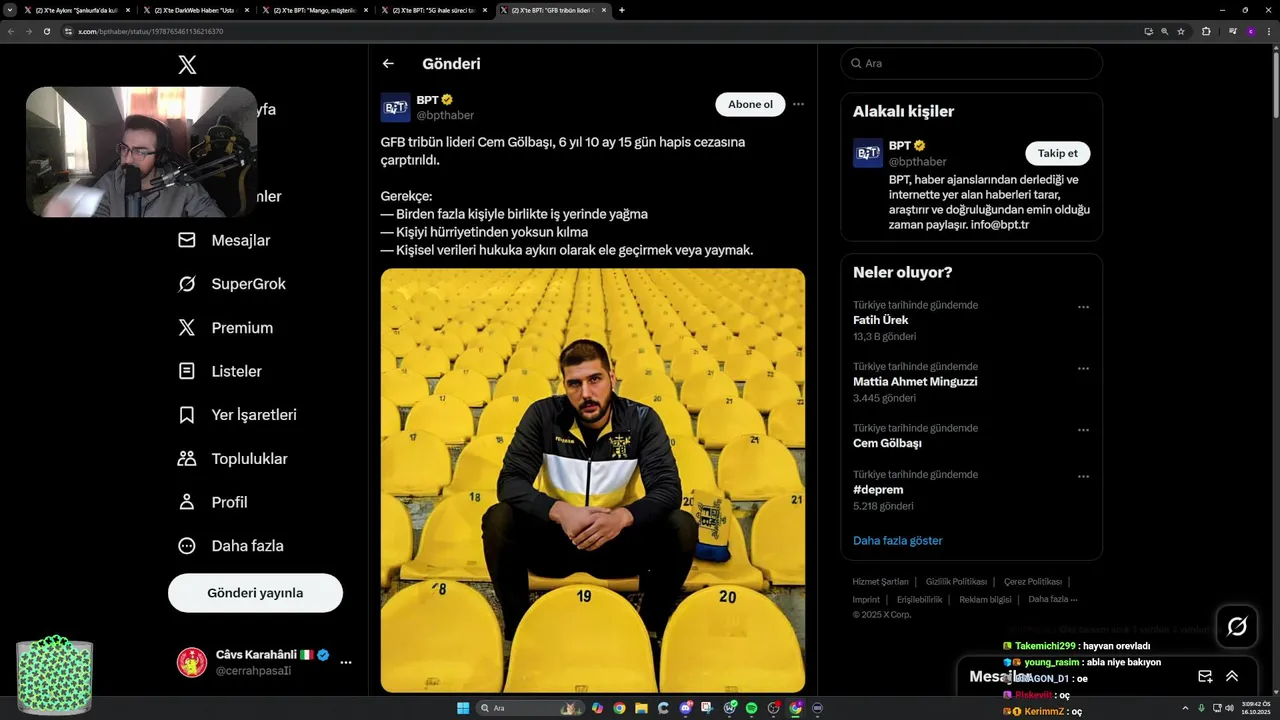Image resolution: width=1280 pixels, height=720 pixels.
Task: Open Topluluklar in the sidebar
Action: tap(232, 459)
